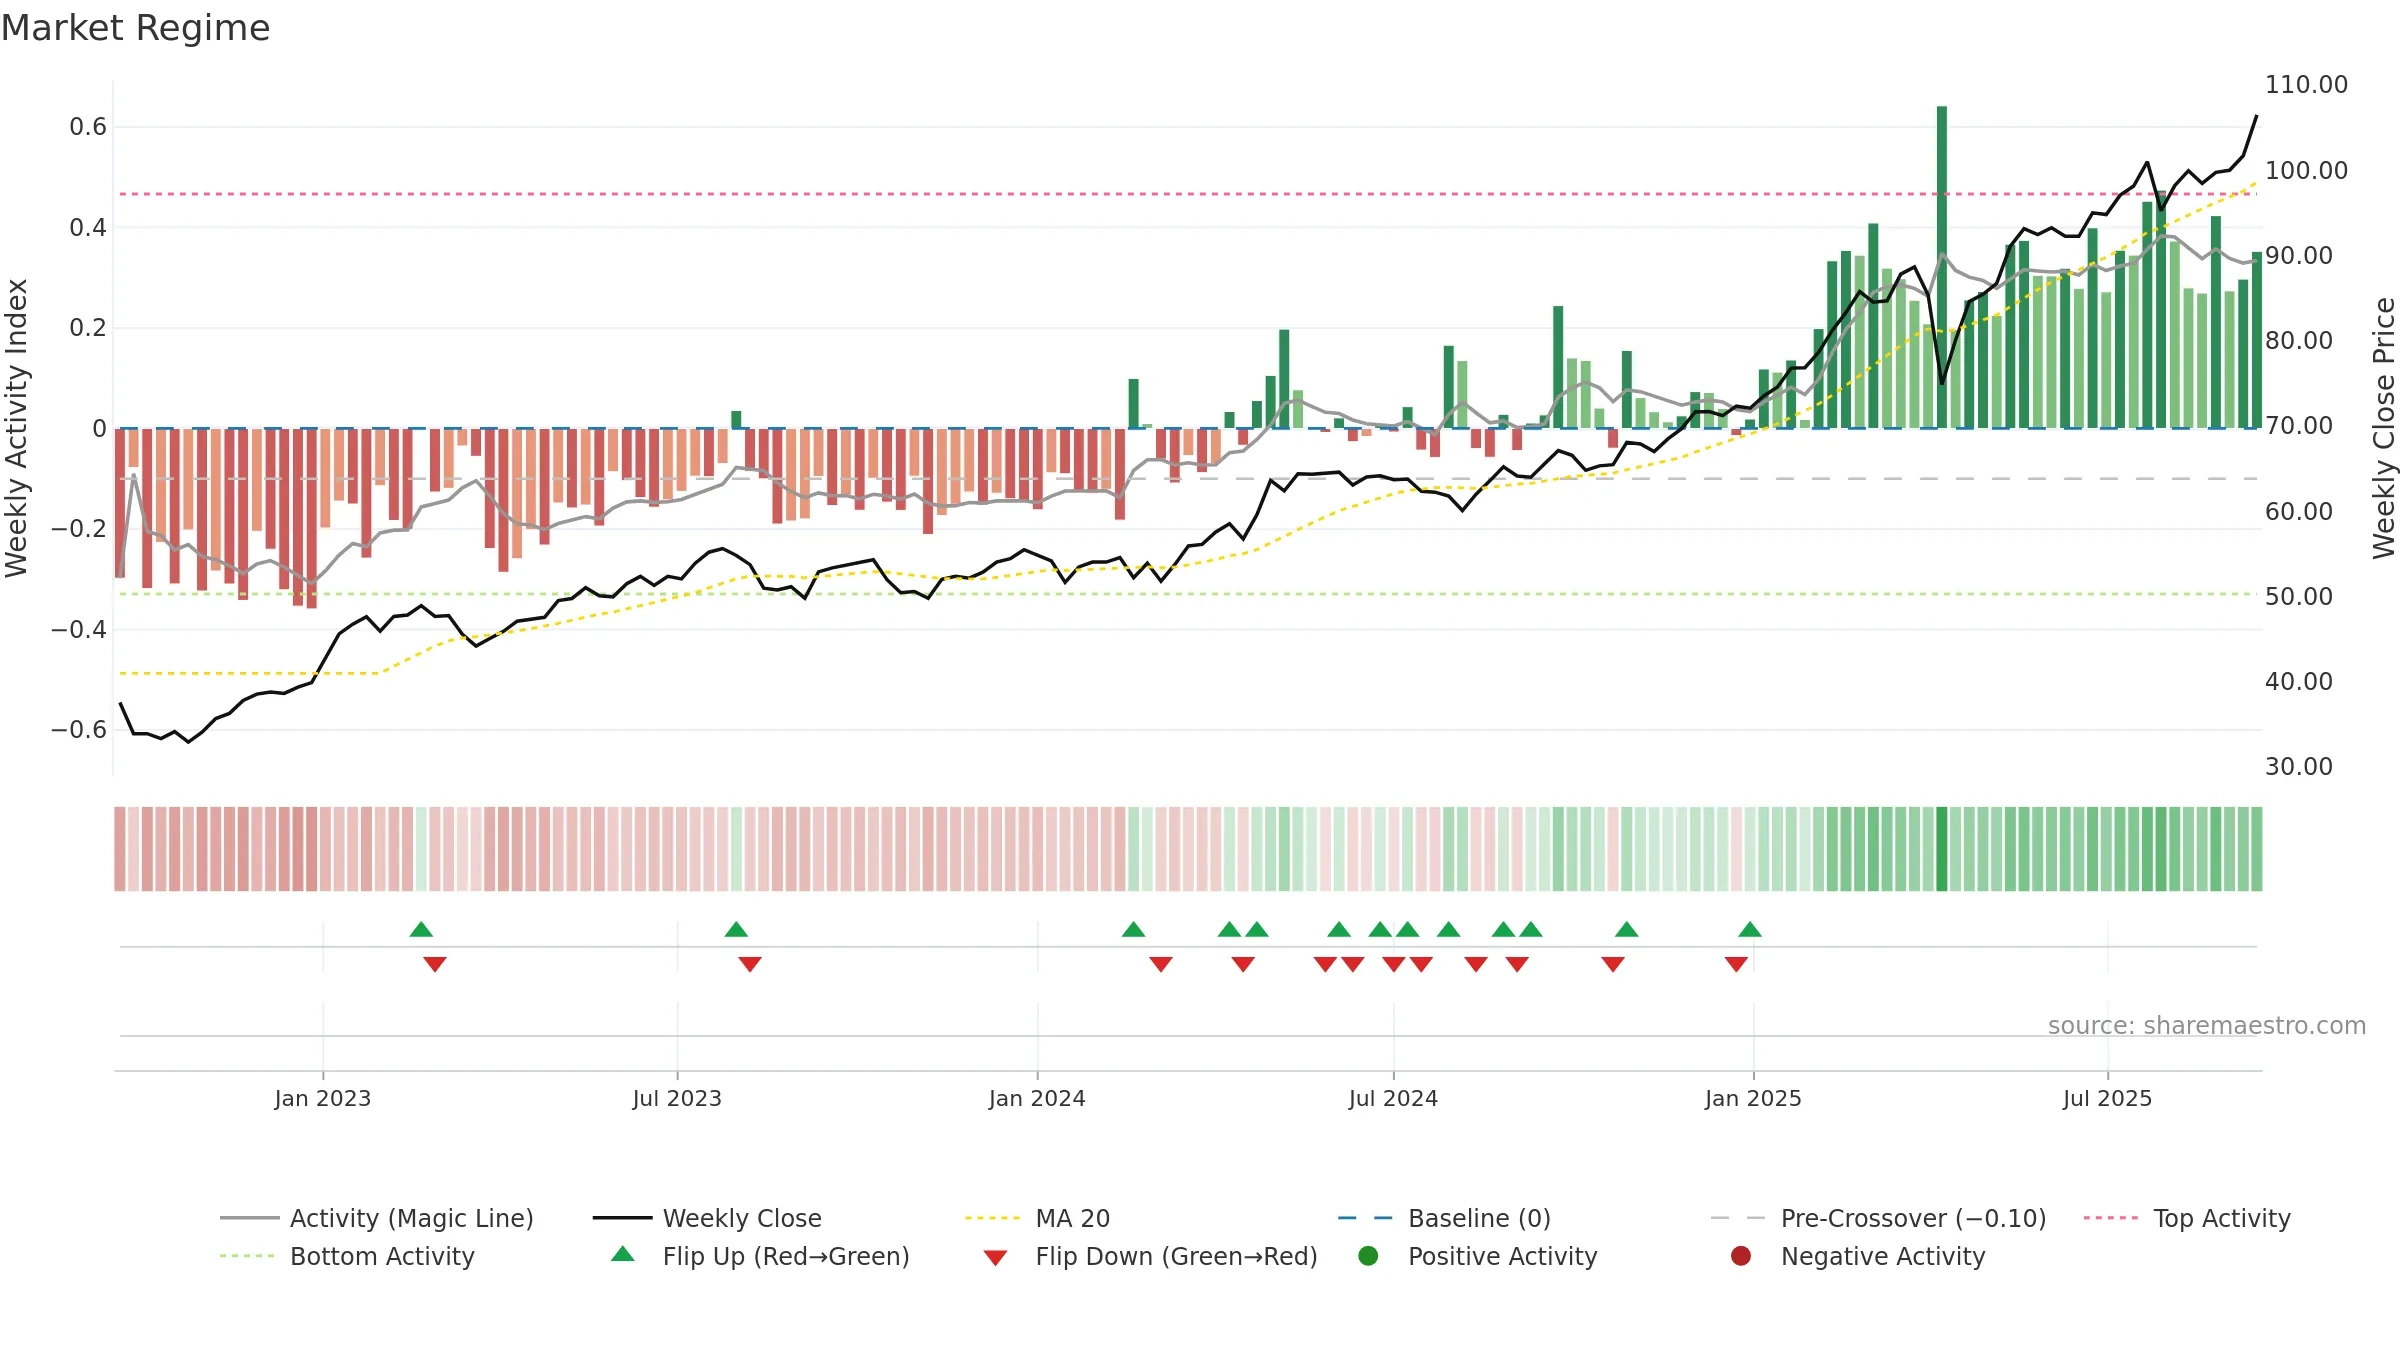Viewport: 2400px width, 1350px height.
Task: Click the 0.6 activity axis label
Action: click(x=88, y=127)
